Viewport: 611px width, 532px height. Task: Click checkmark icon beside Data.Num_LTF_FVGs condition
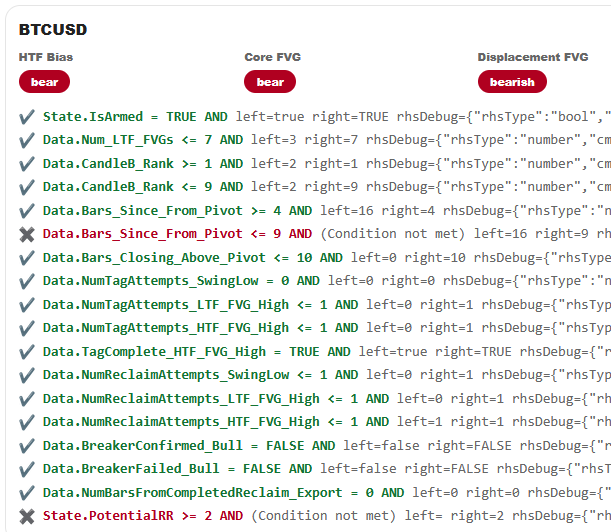pos(27,140)
